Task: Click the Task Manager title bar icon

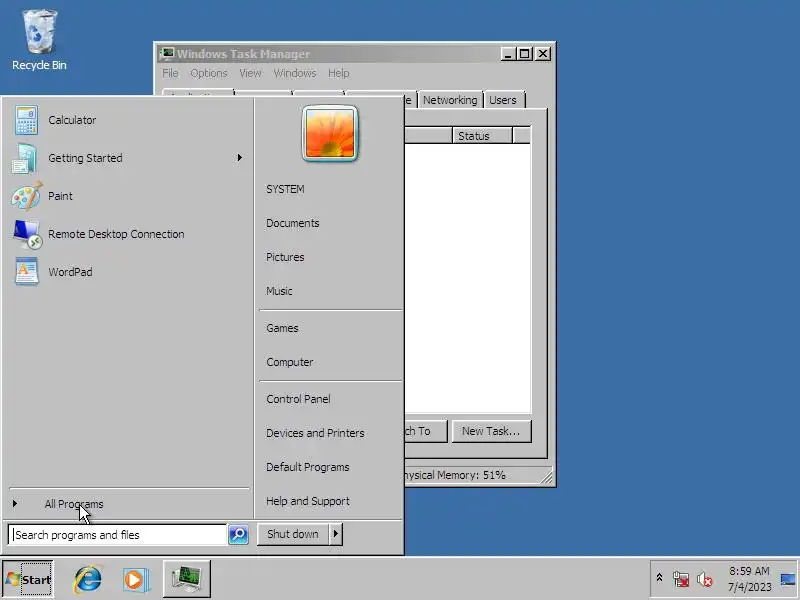Action: pyautogui.click(x=167, y=54)
